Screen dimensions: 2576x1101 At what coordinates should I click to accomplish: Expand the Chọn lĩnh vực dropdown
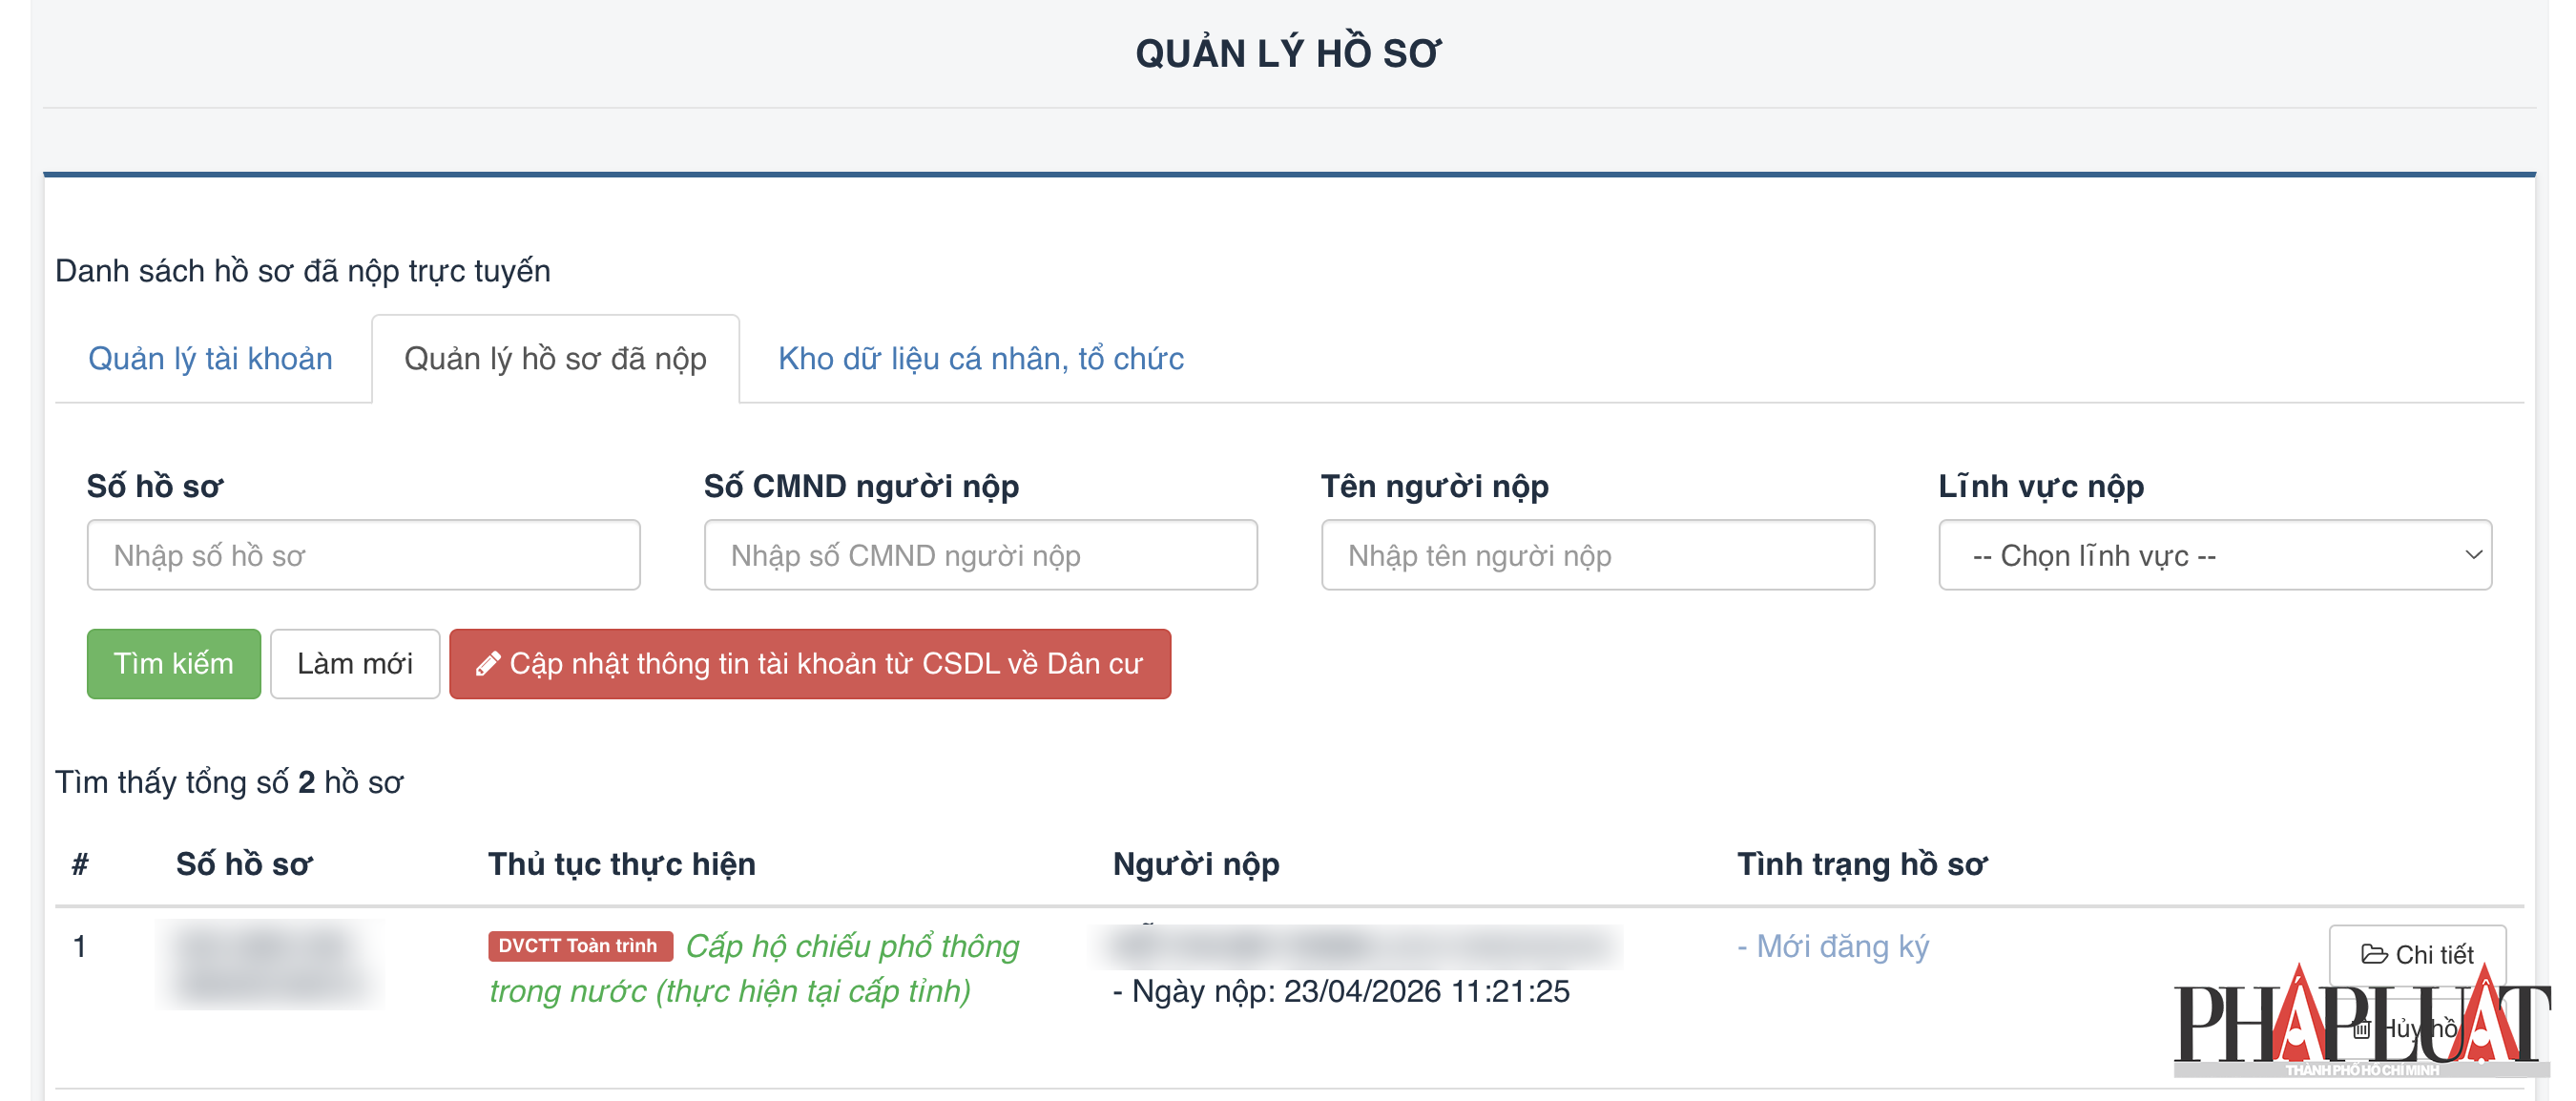coord(2214,555)
